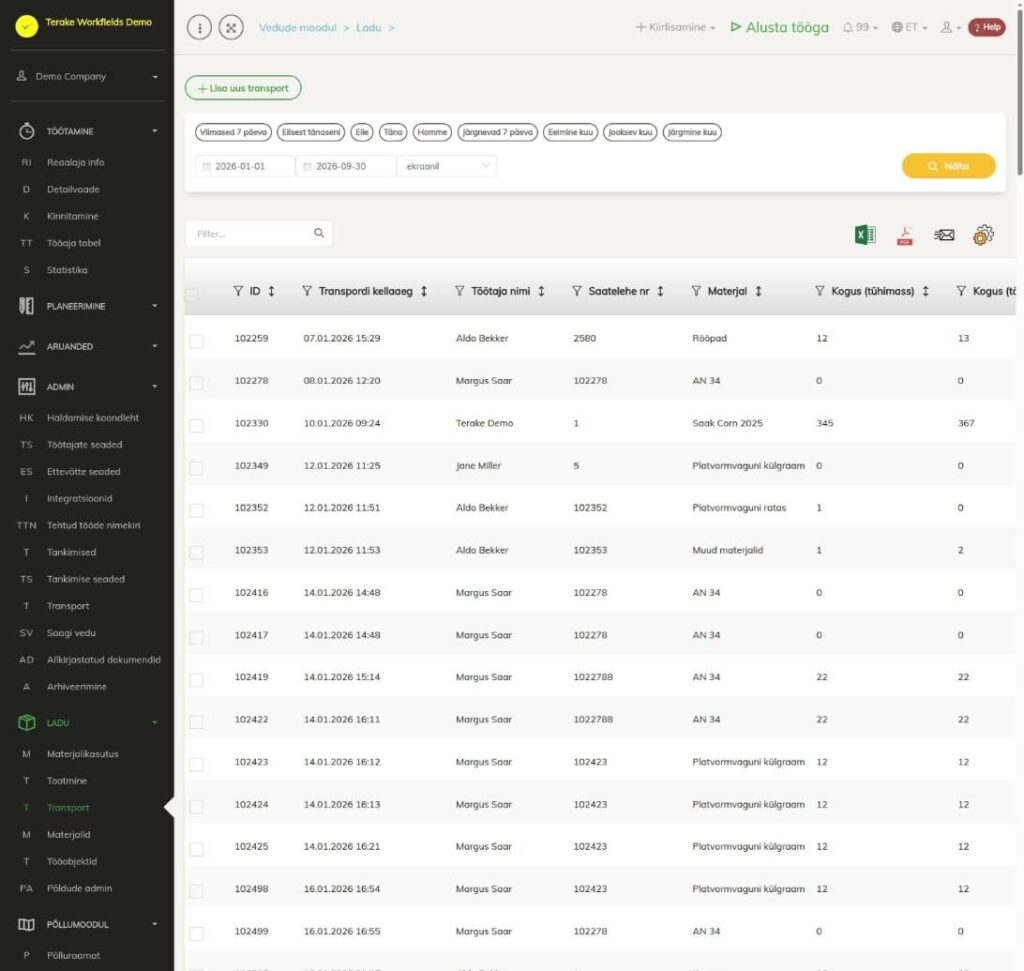Click the filter search magnifier icon
The width and height of the screenshot is (1024, 971).
coord(319,233)
